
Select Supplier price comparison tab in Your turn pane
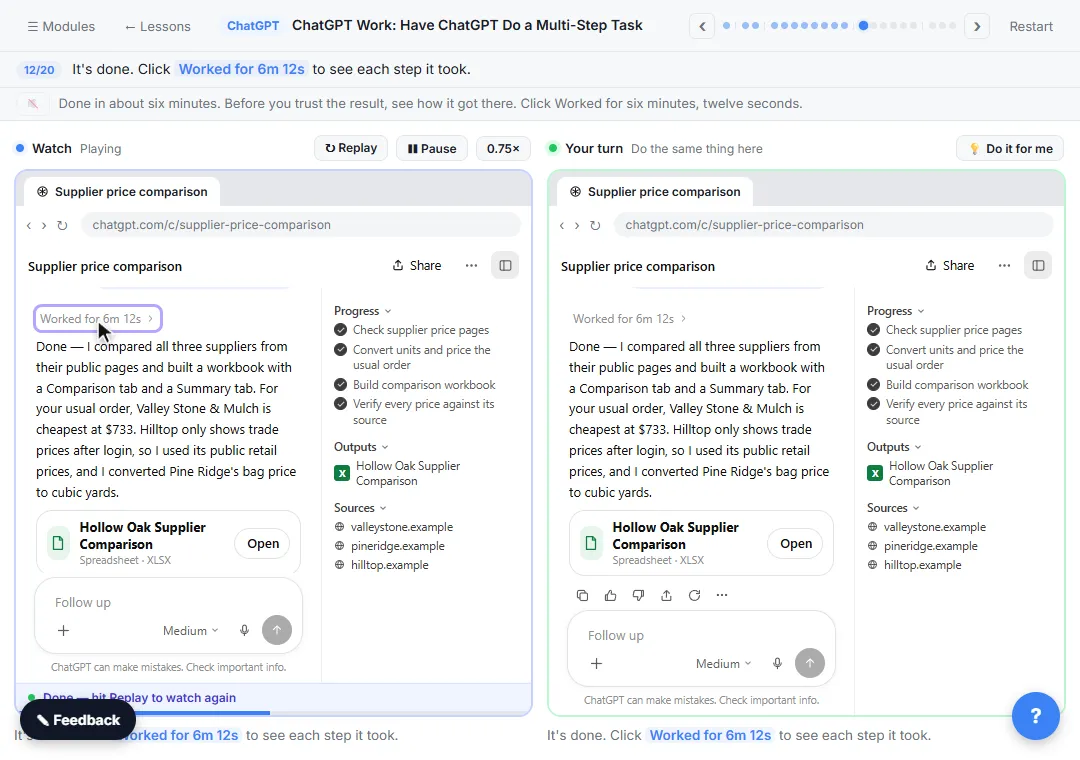tap(655, 192)
